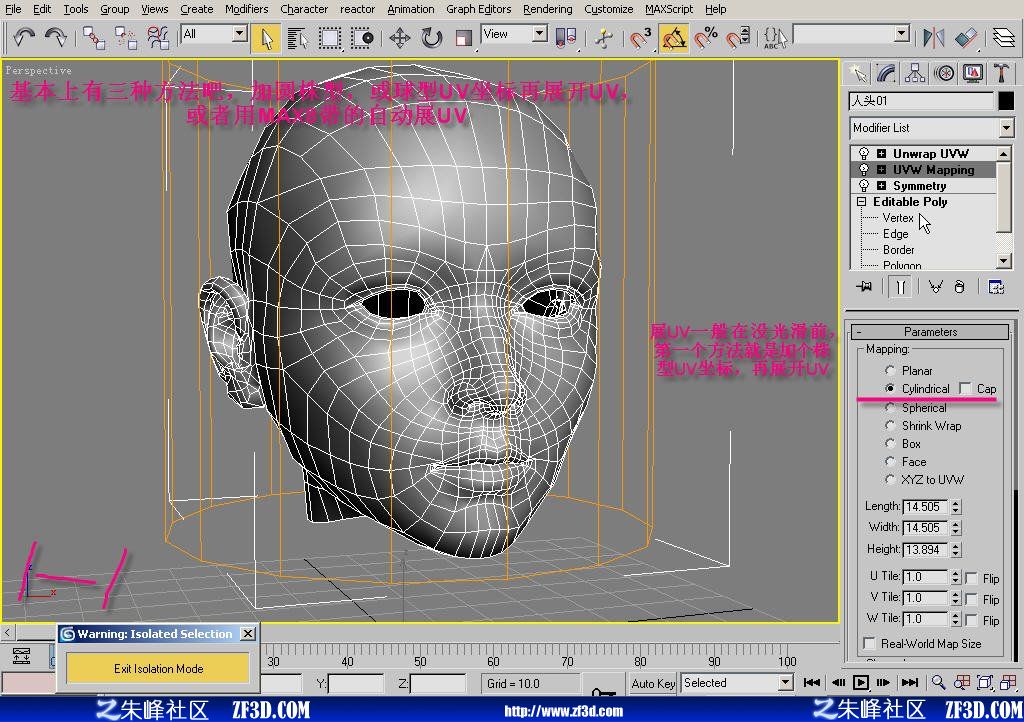Select the Select and Link tool
This screenshot has width=1024, height=722.
(94, 37)
